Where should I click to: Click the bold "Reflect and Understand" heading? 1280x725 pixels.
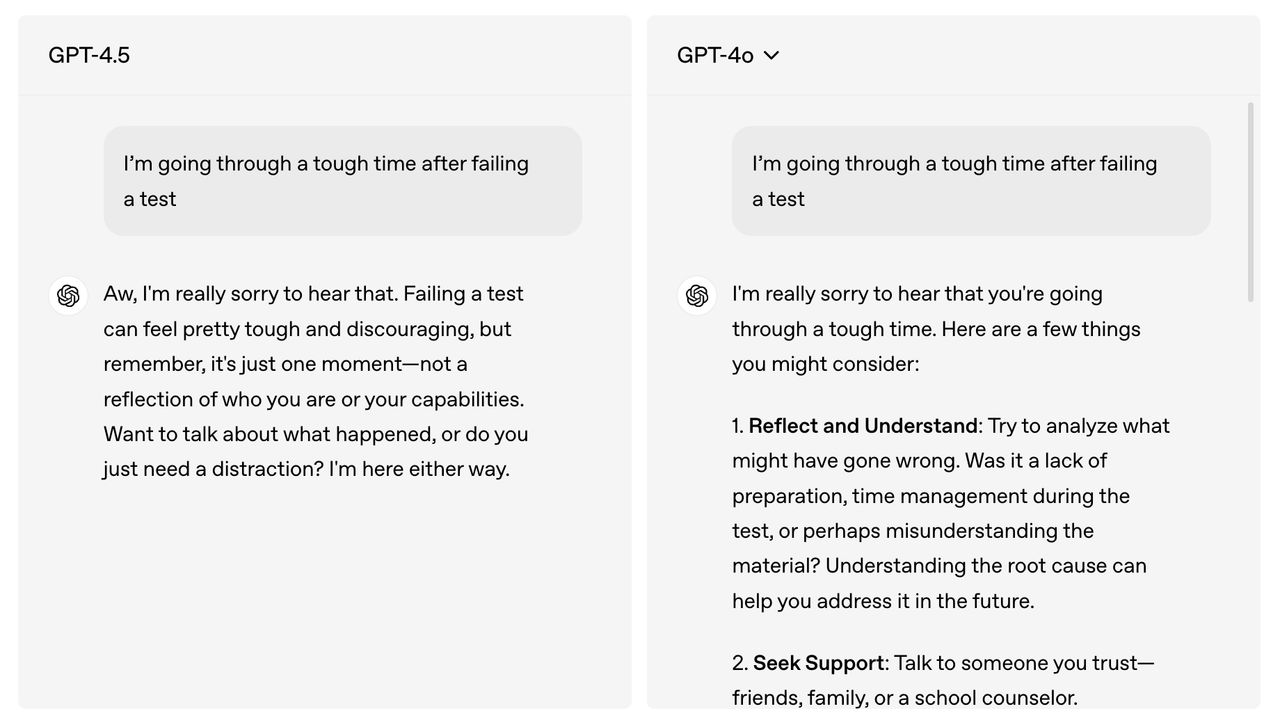tap(863, 426)
